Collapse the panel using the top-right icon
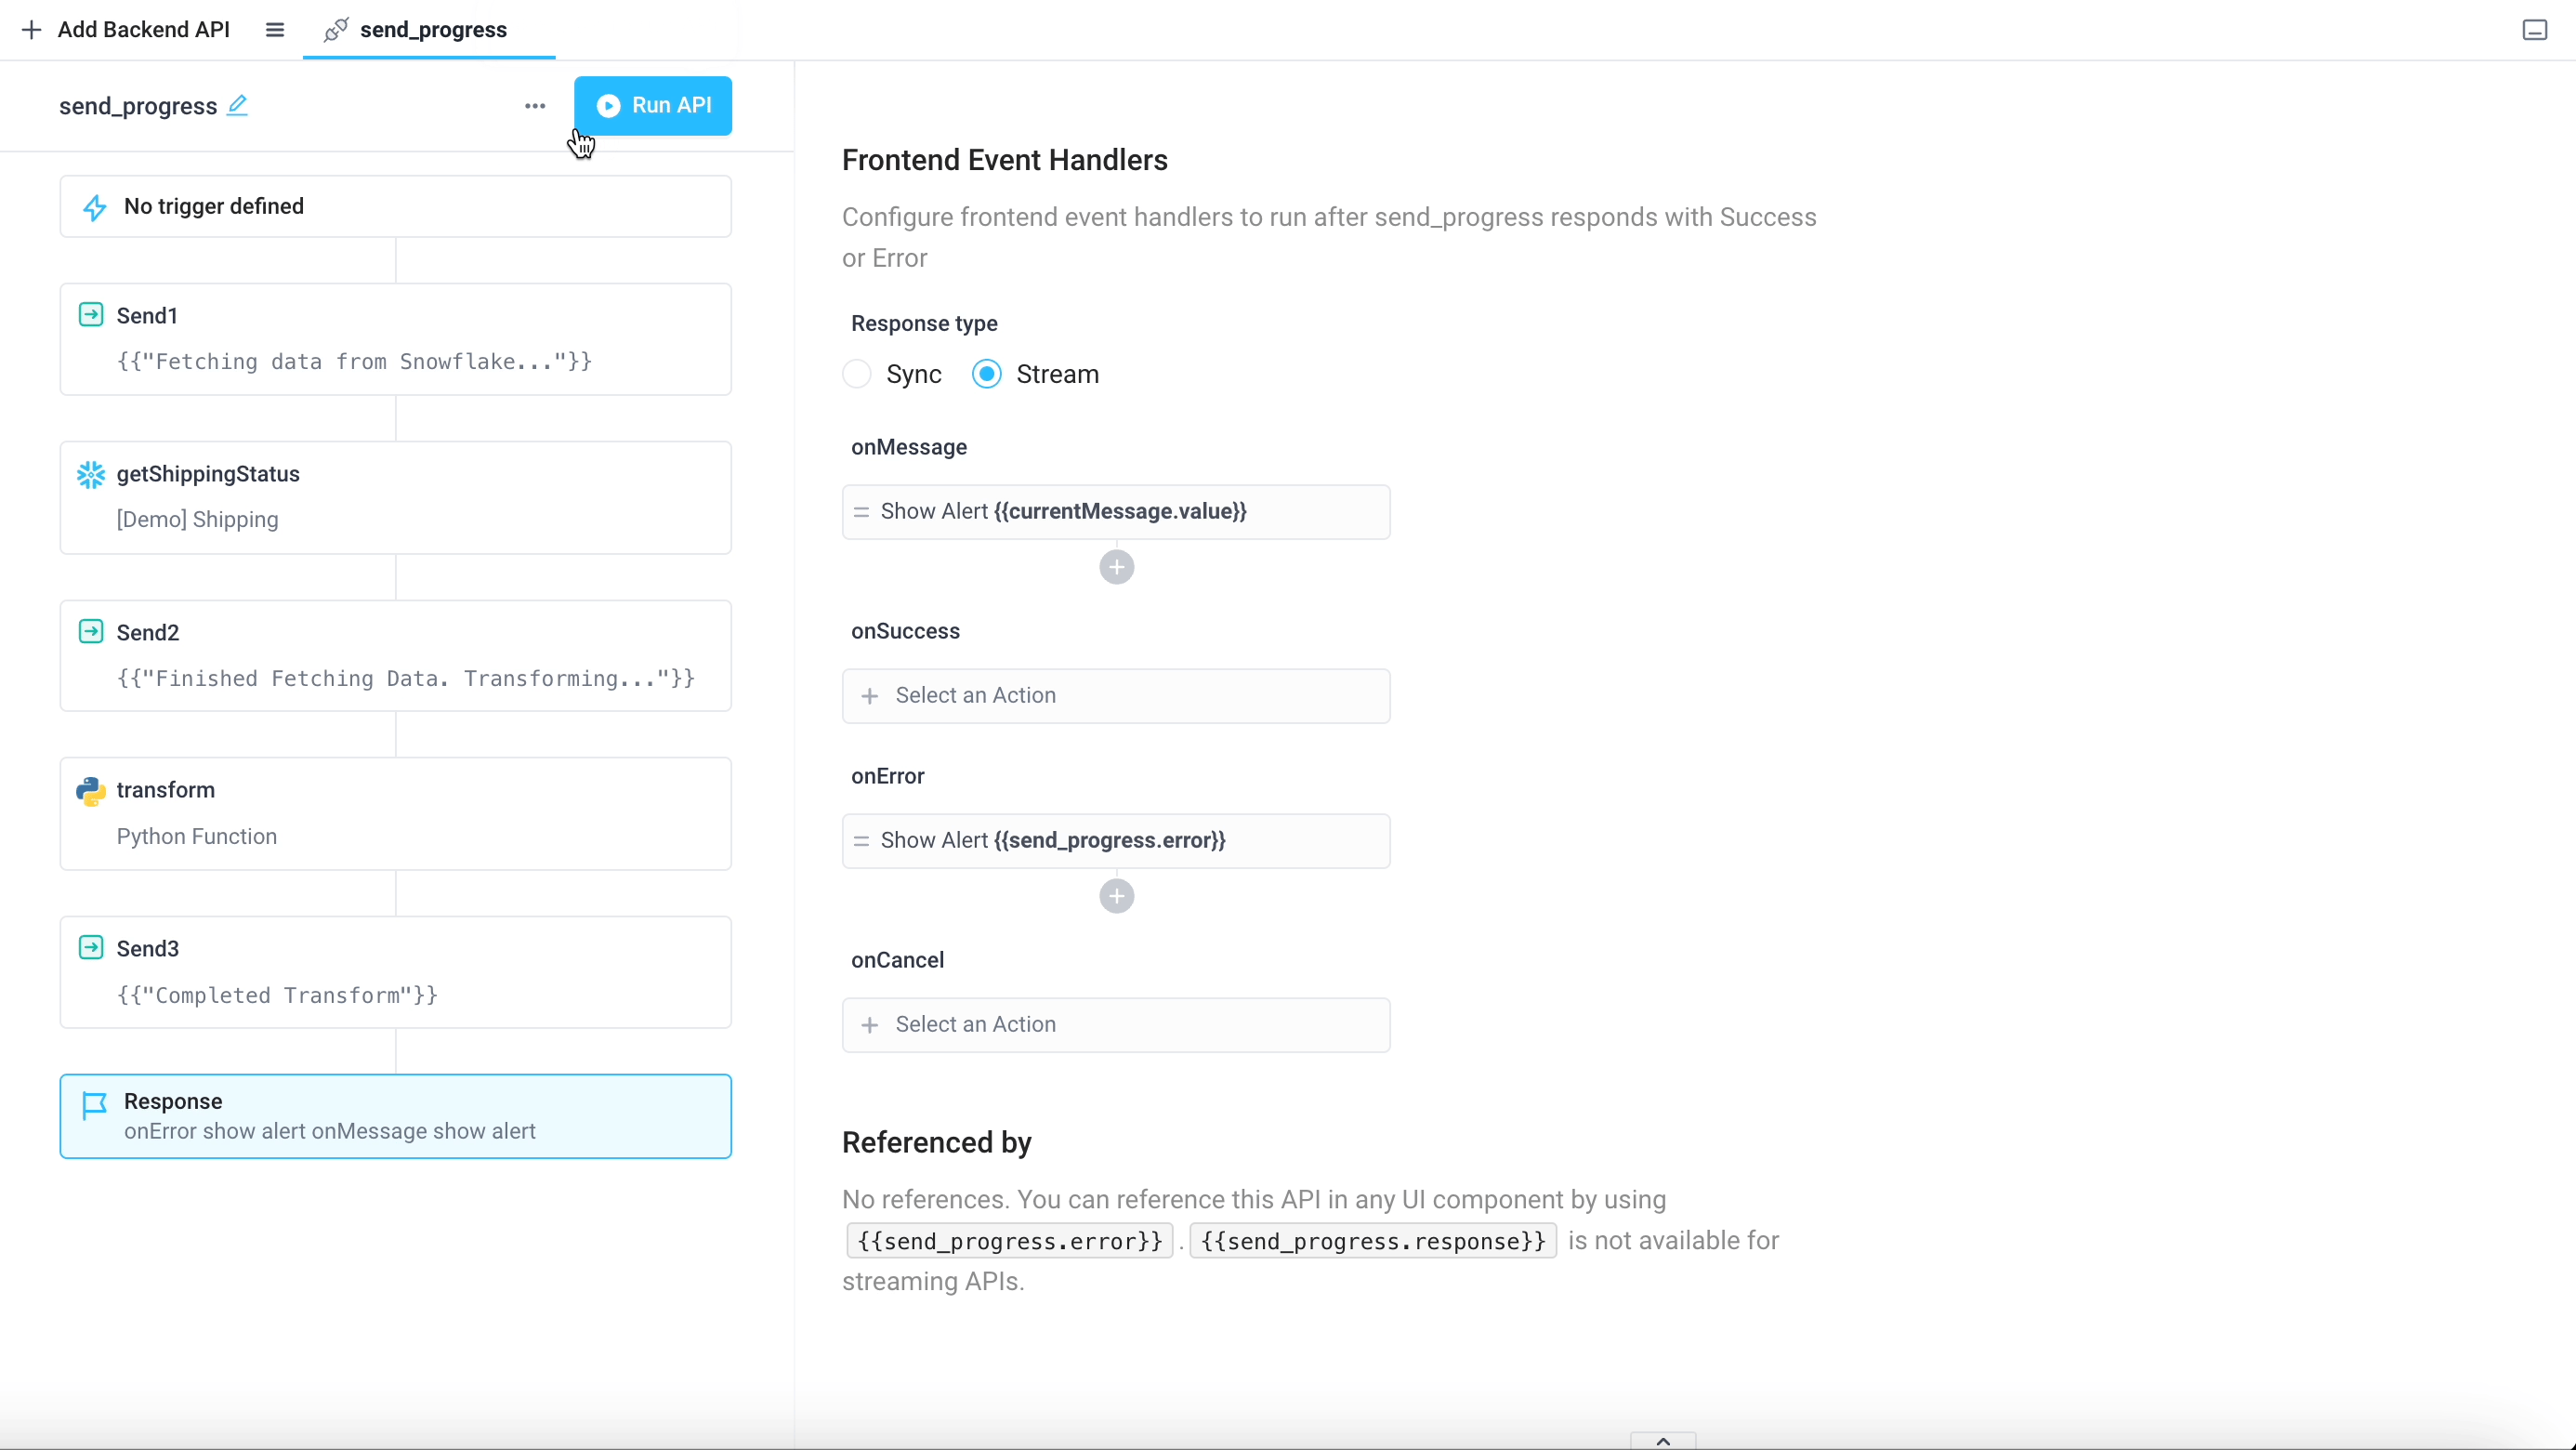2576x1450 pixels. click(2534, 30)
